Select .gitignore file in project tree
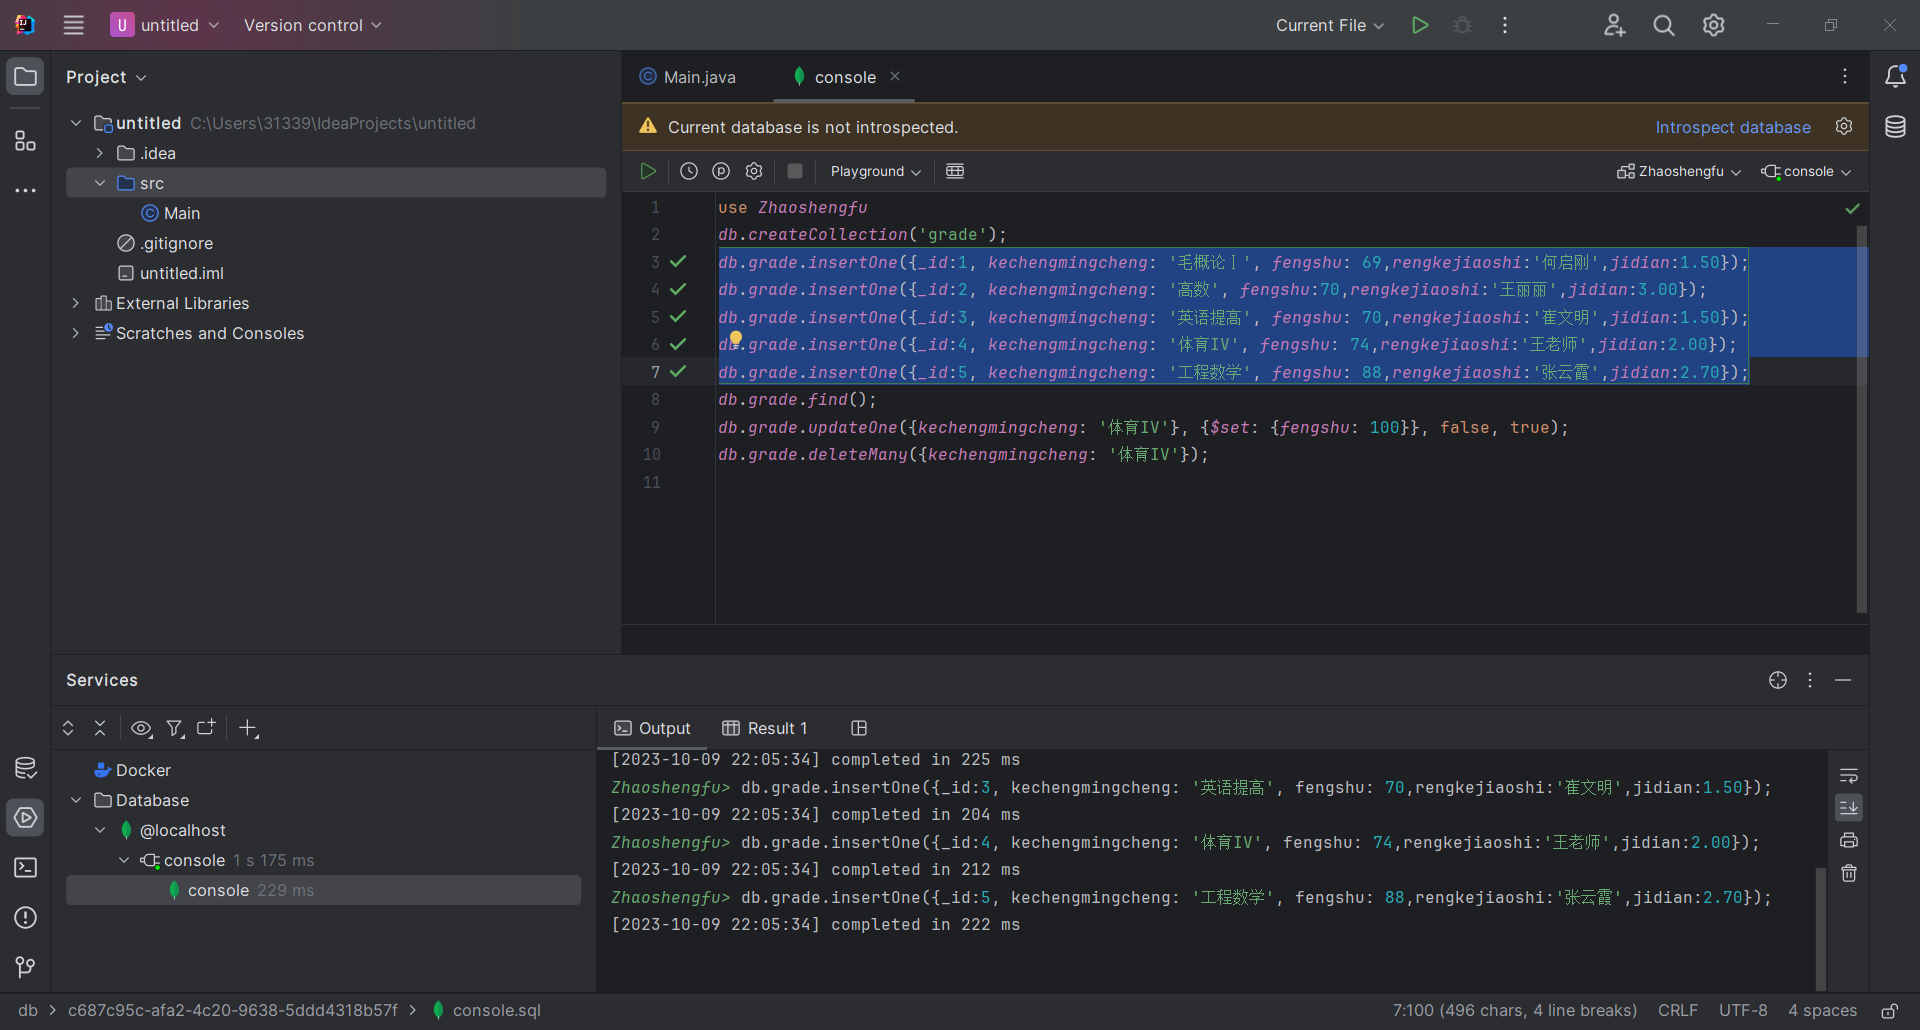Image resolution: width=1920 pixels, height=1030 pixels. [x=176, y=243]
